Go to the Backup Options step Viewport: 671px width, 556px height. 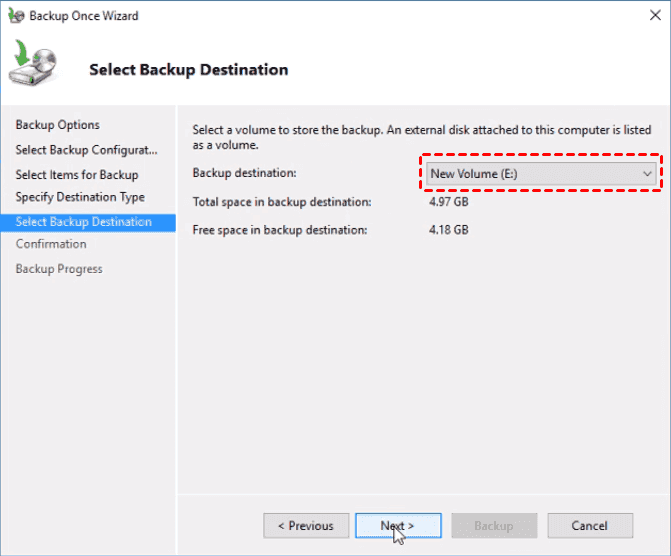tap(58, 125)
